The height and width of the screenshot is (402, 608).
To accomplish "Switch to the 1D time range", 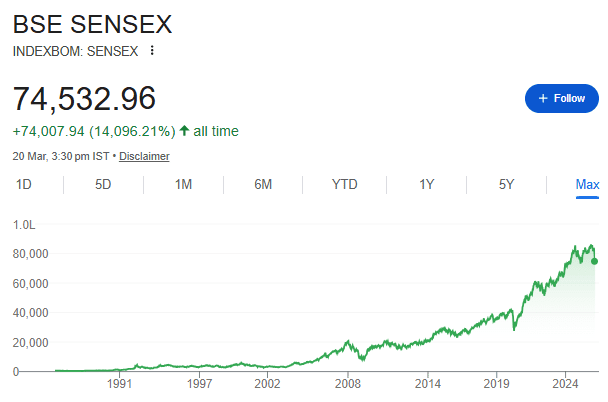I will (x=24, y=184).
